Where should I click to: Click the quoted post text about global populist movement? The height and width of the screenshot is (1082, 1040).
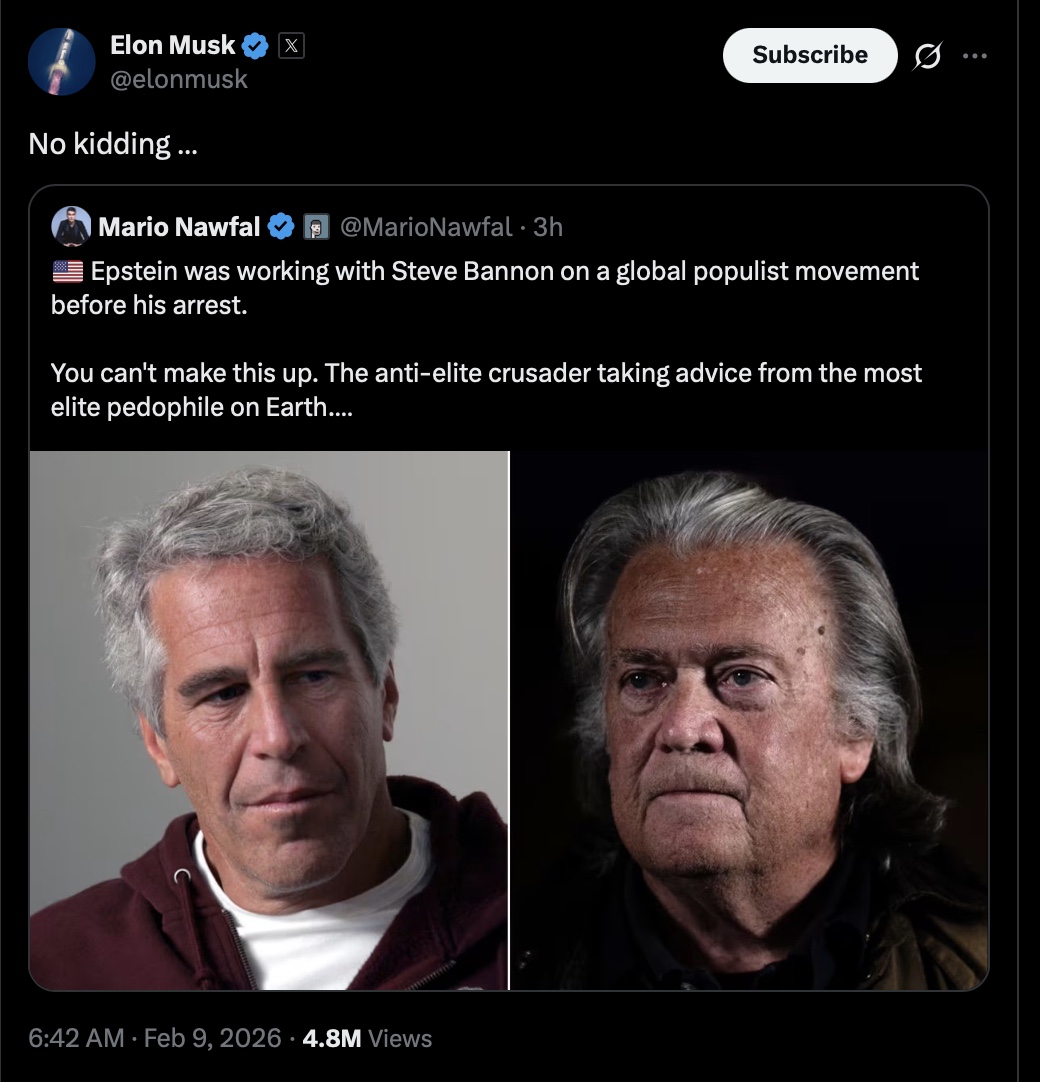click(485, 287)
